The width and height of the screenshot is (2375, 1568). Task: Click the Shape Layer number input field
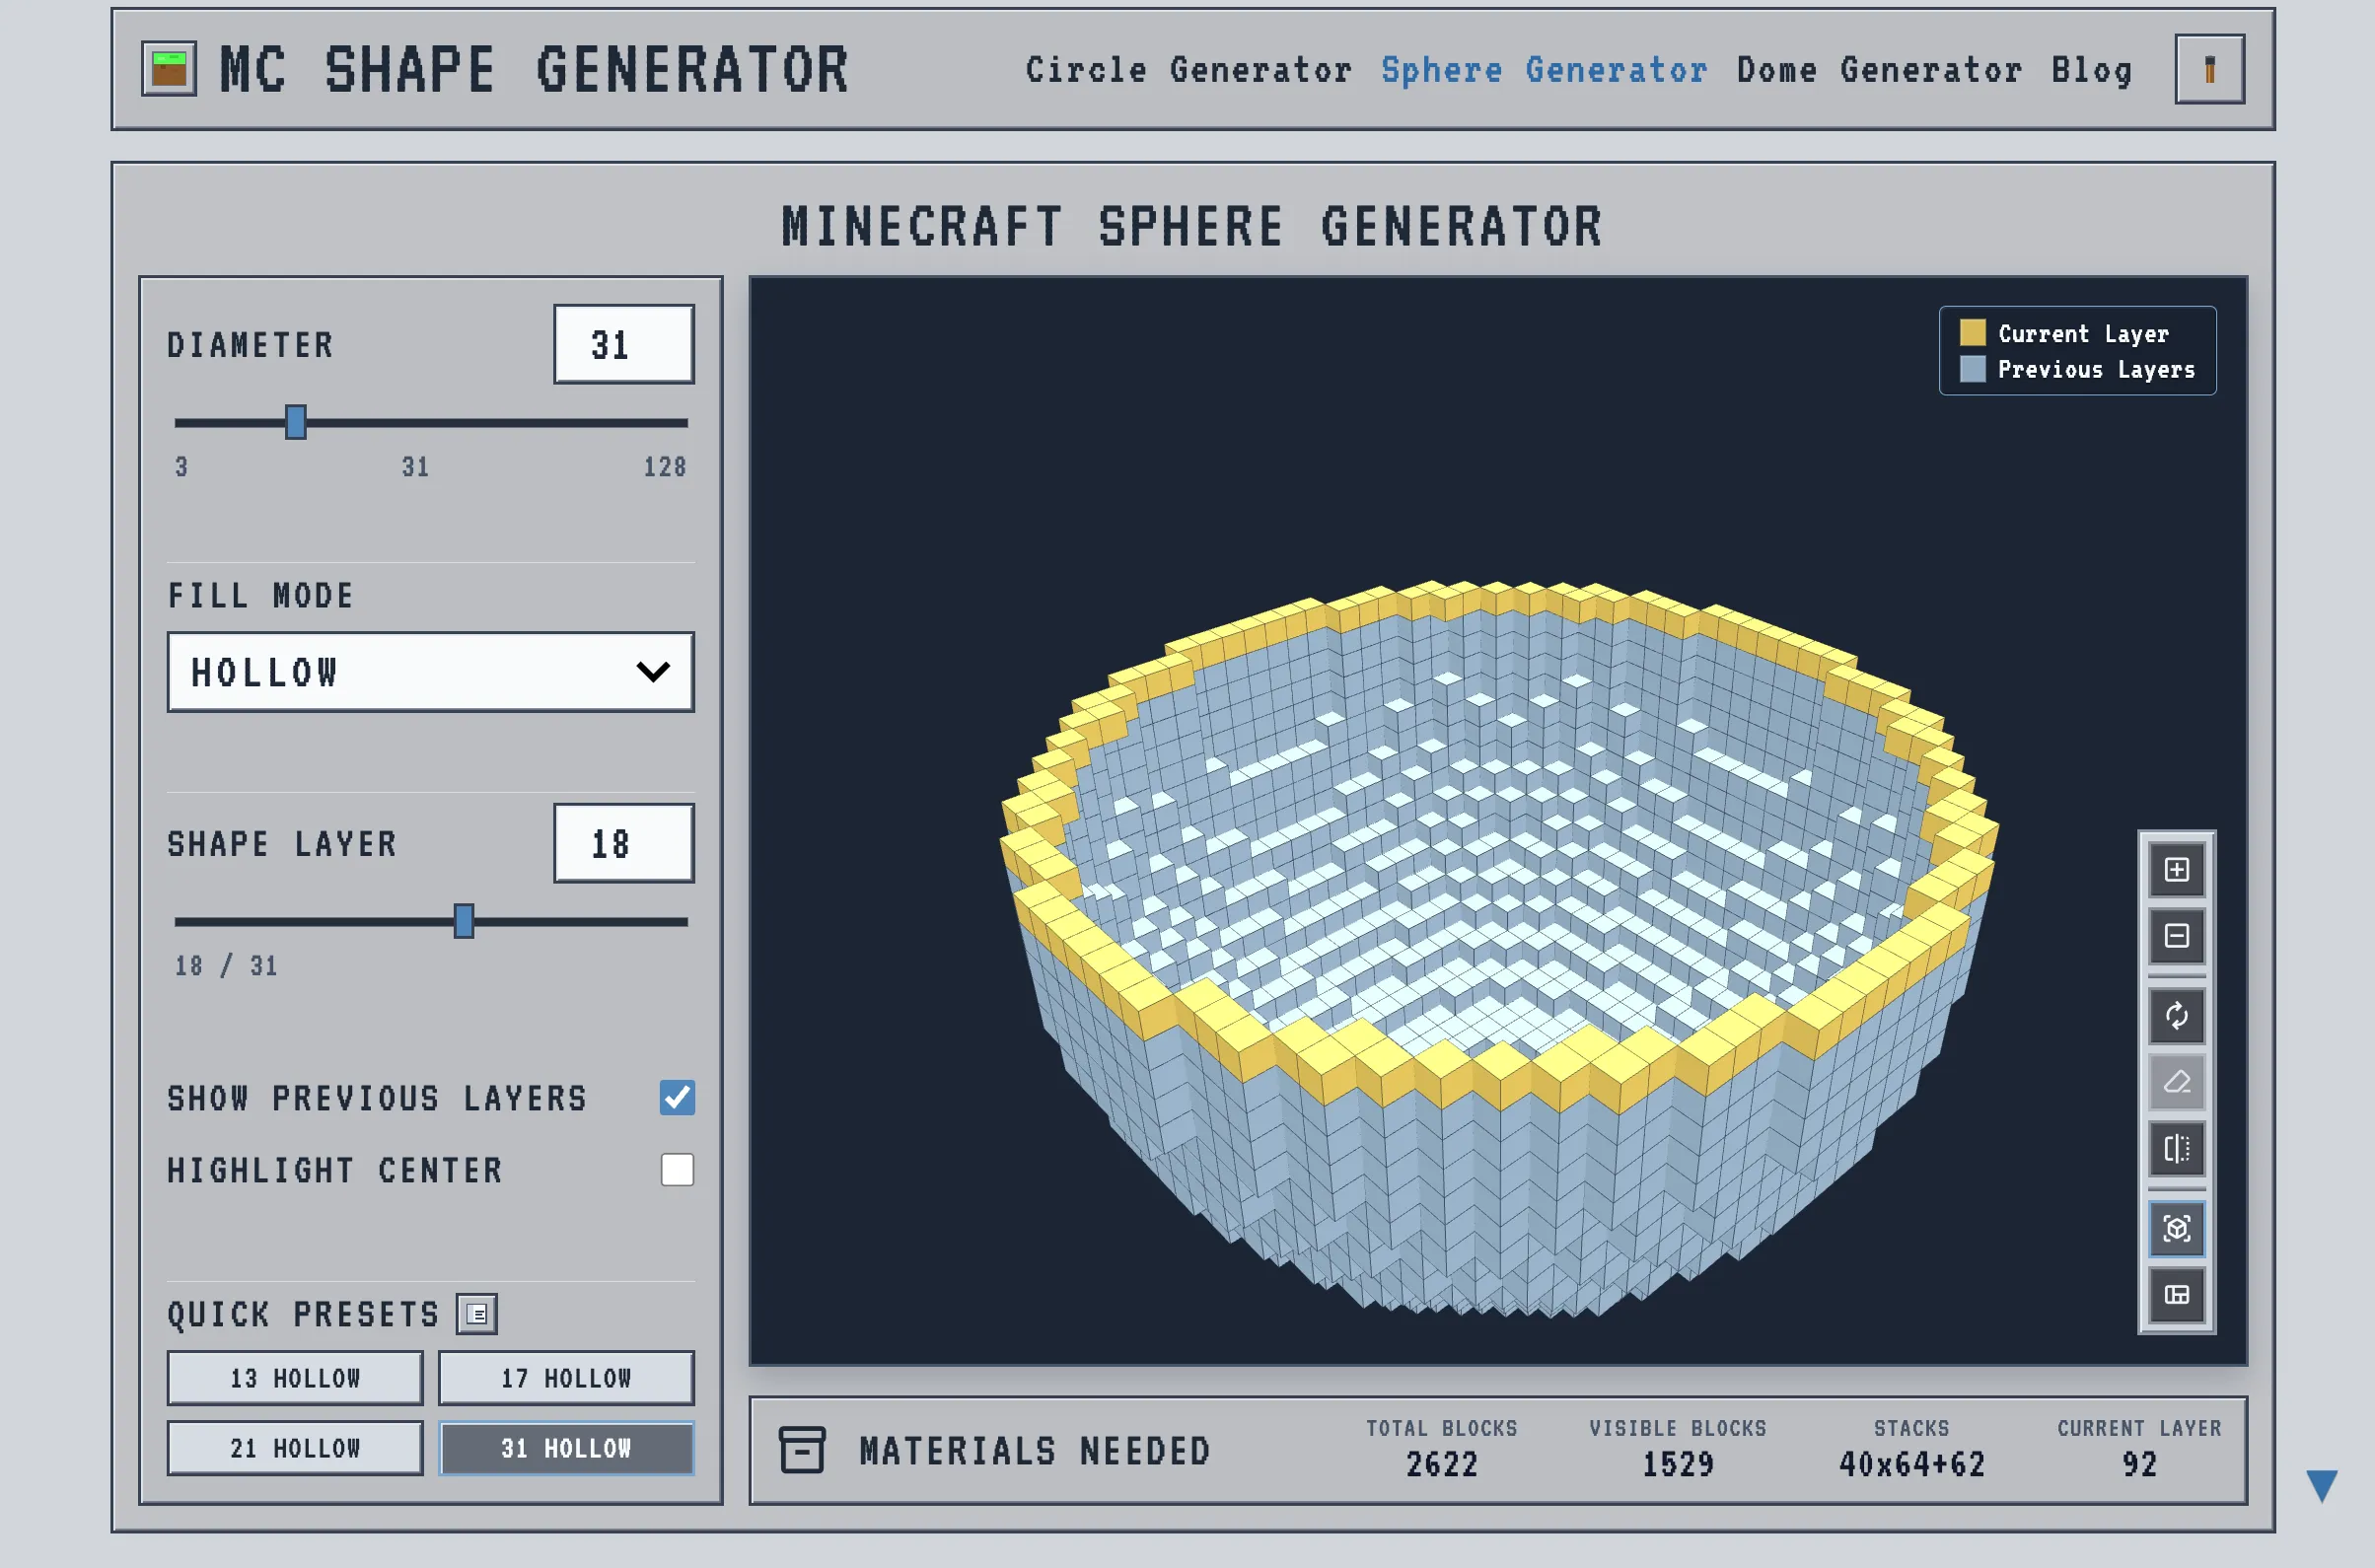click(624, 843)
